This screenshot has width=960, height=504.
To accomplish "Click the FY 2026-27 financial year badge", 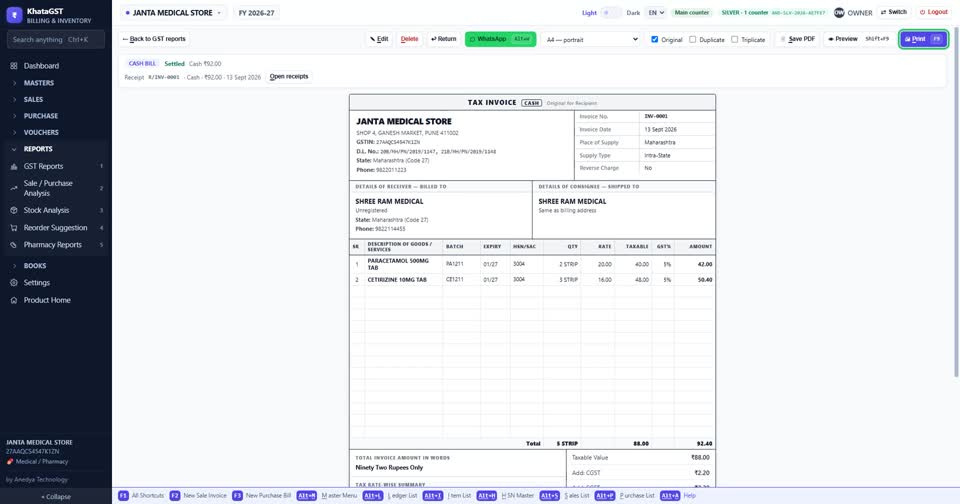I will [x=257, y=12].
